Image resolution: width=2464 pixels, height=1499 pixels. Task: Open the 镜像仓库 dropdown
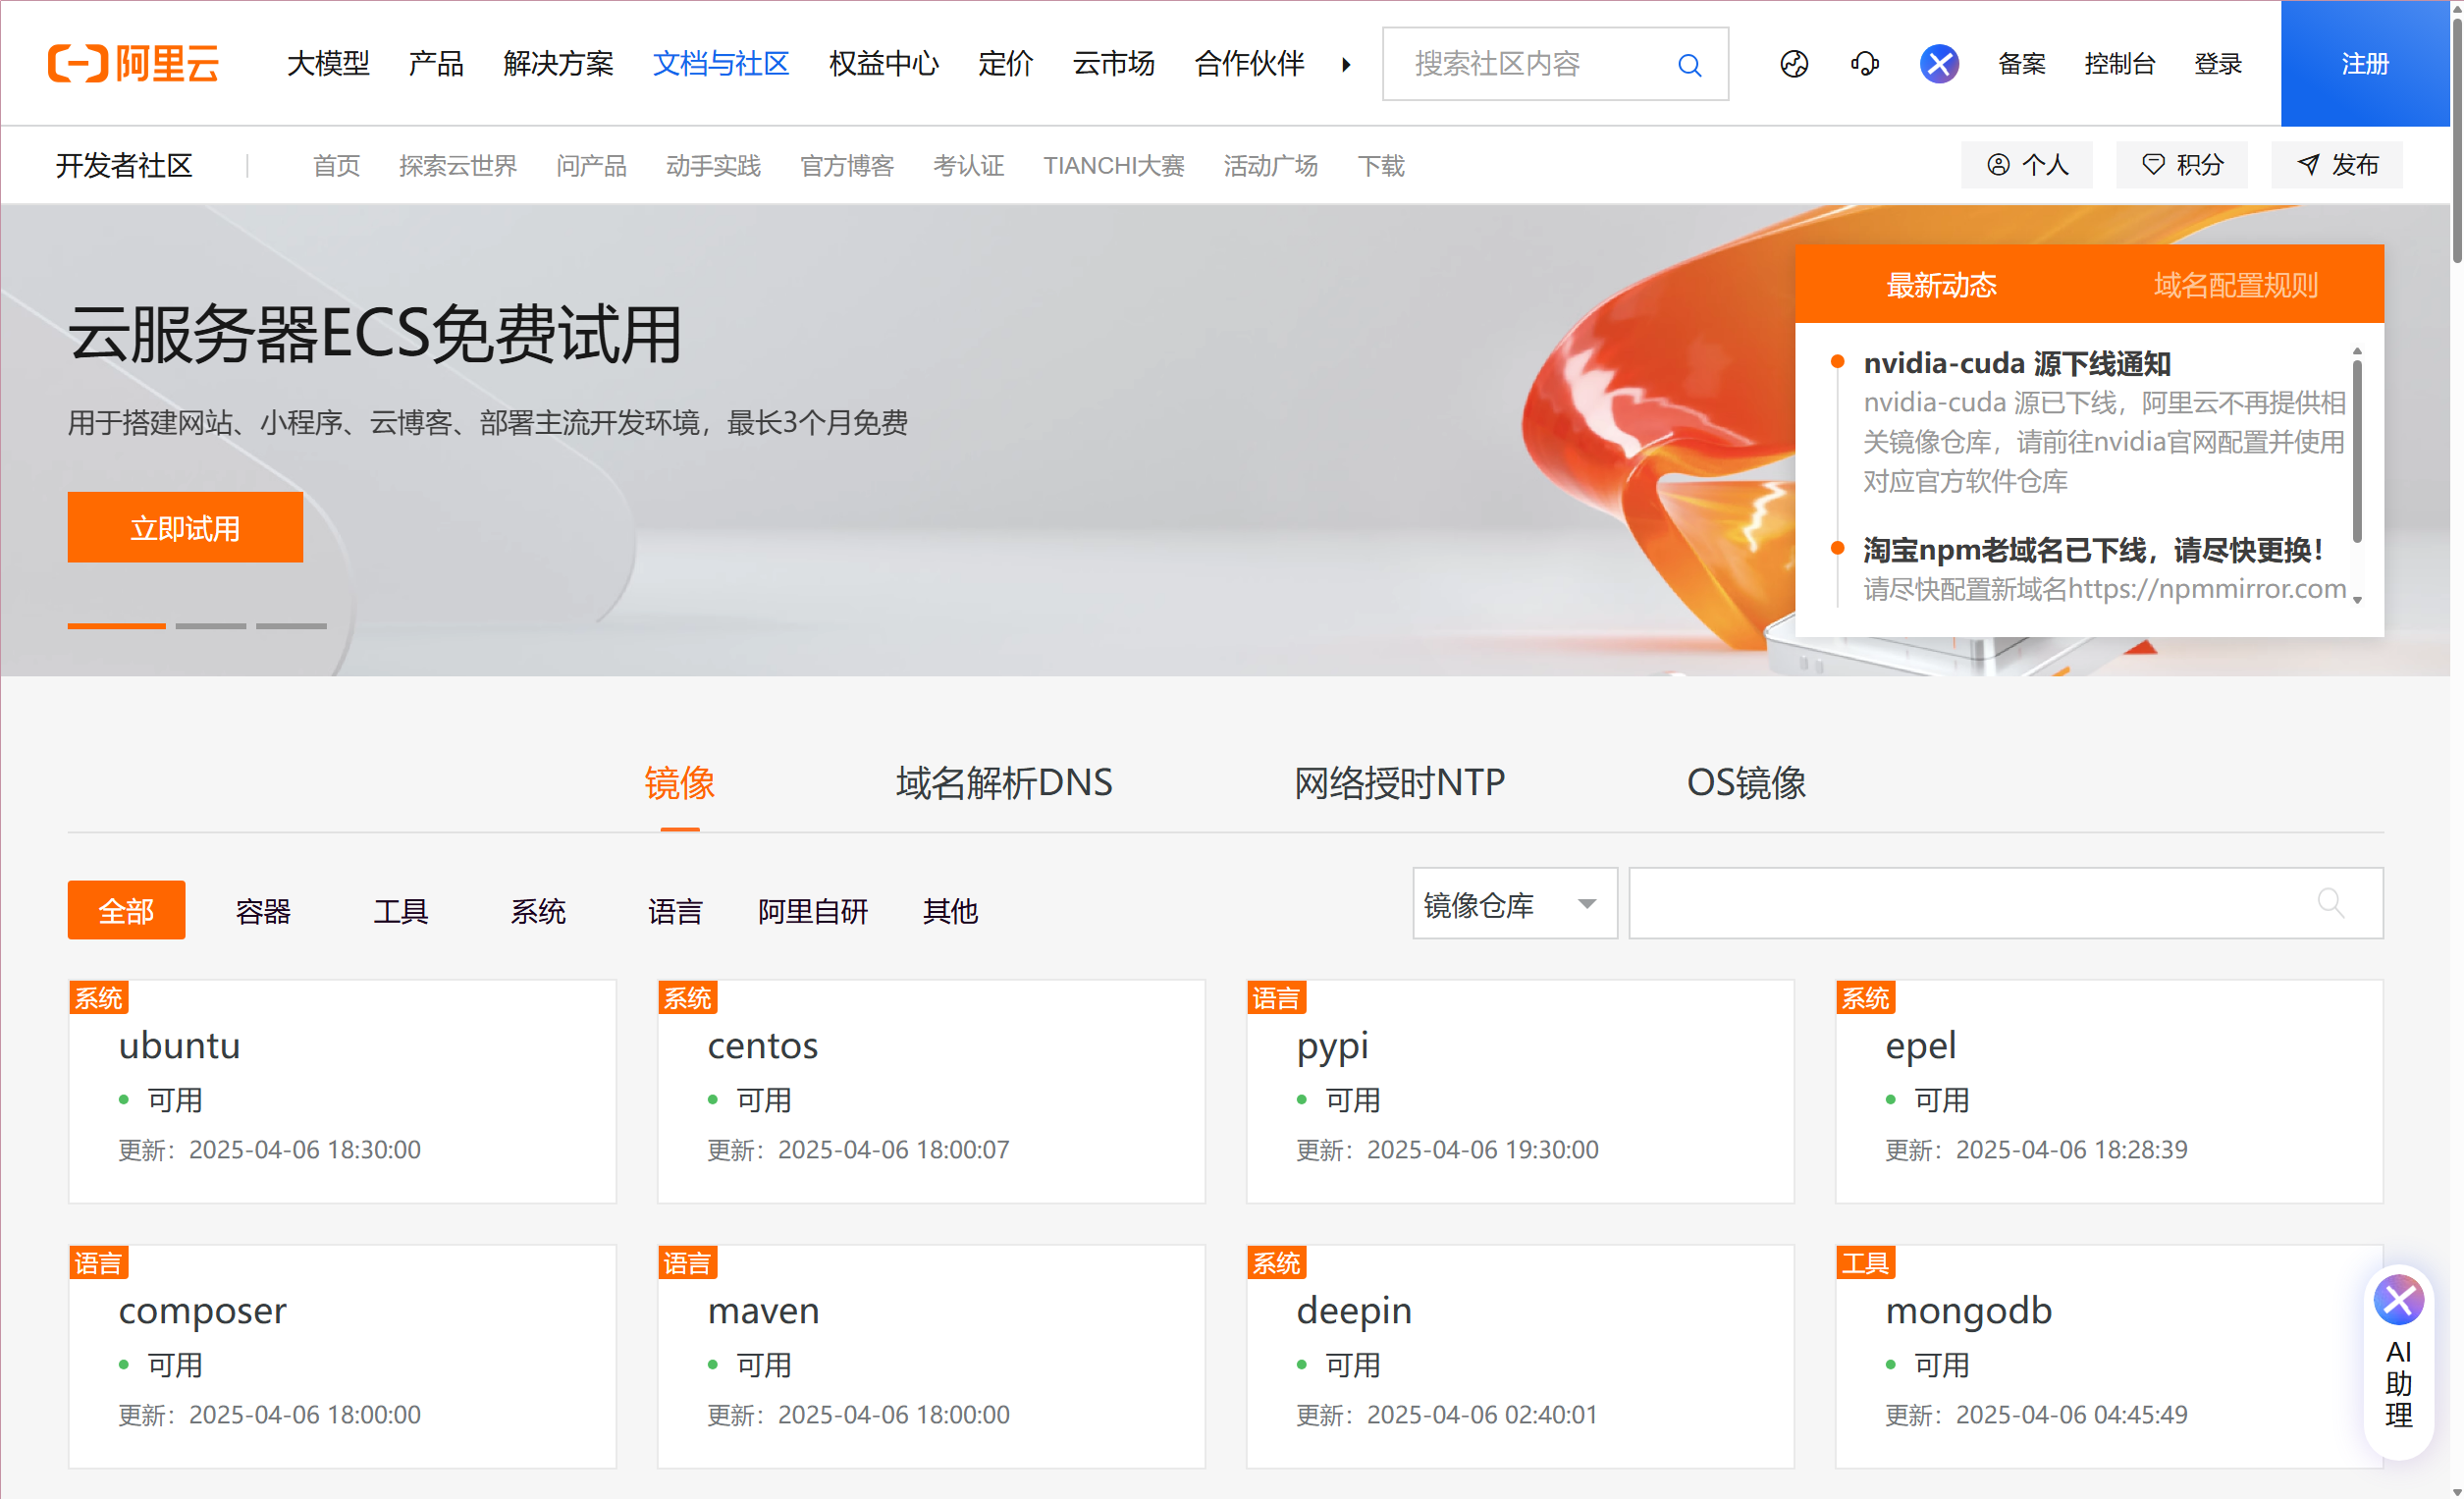[1513, 903]
